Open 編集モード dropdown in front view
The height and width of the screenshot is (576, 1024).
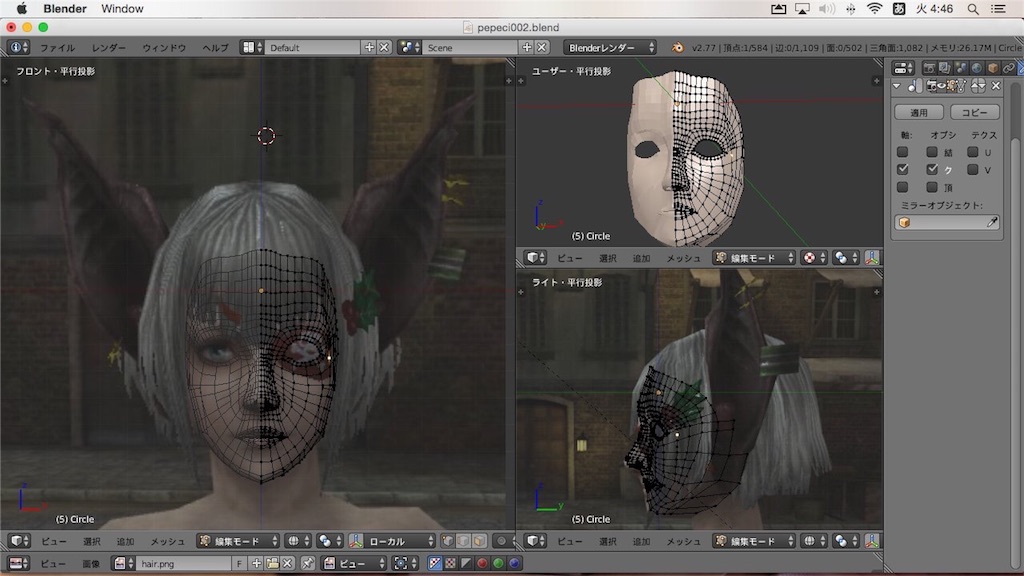click(238, 541)
